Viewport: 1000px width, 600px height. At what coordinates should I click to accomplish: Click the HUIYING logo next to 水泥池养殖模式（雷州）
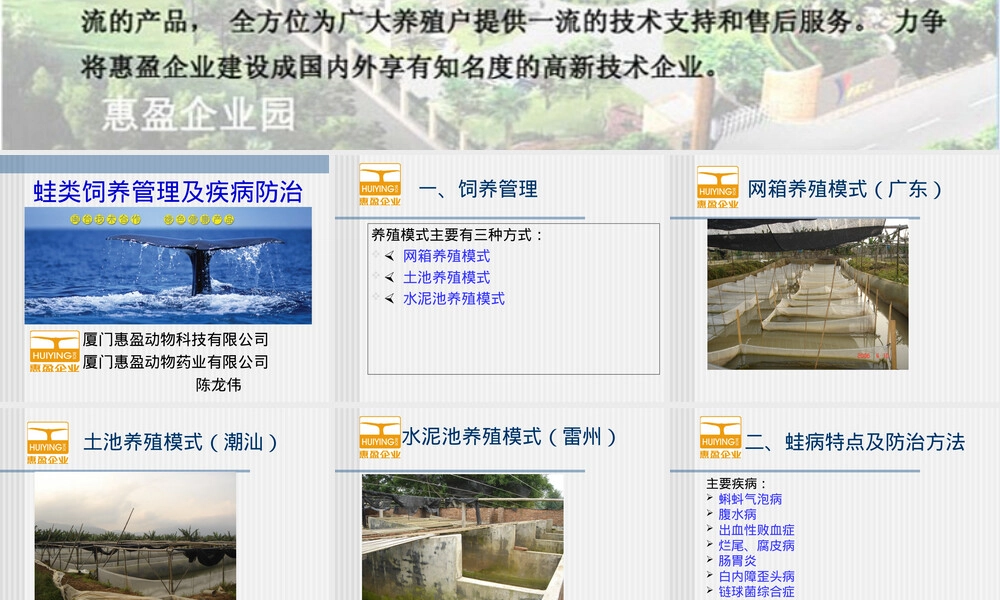point(380,437)
